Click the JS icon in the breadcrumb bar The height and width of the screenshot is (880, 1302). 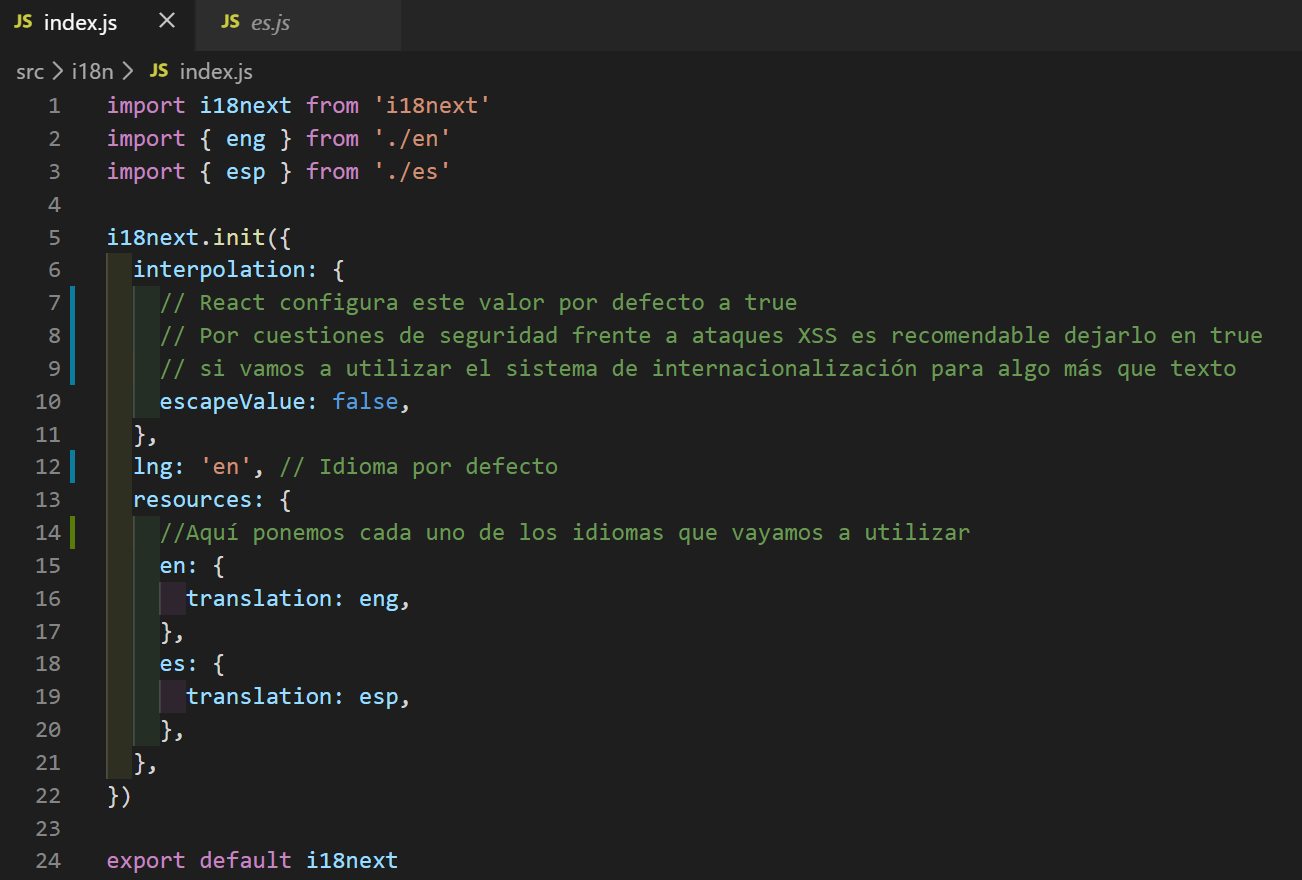pos(158,71)
